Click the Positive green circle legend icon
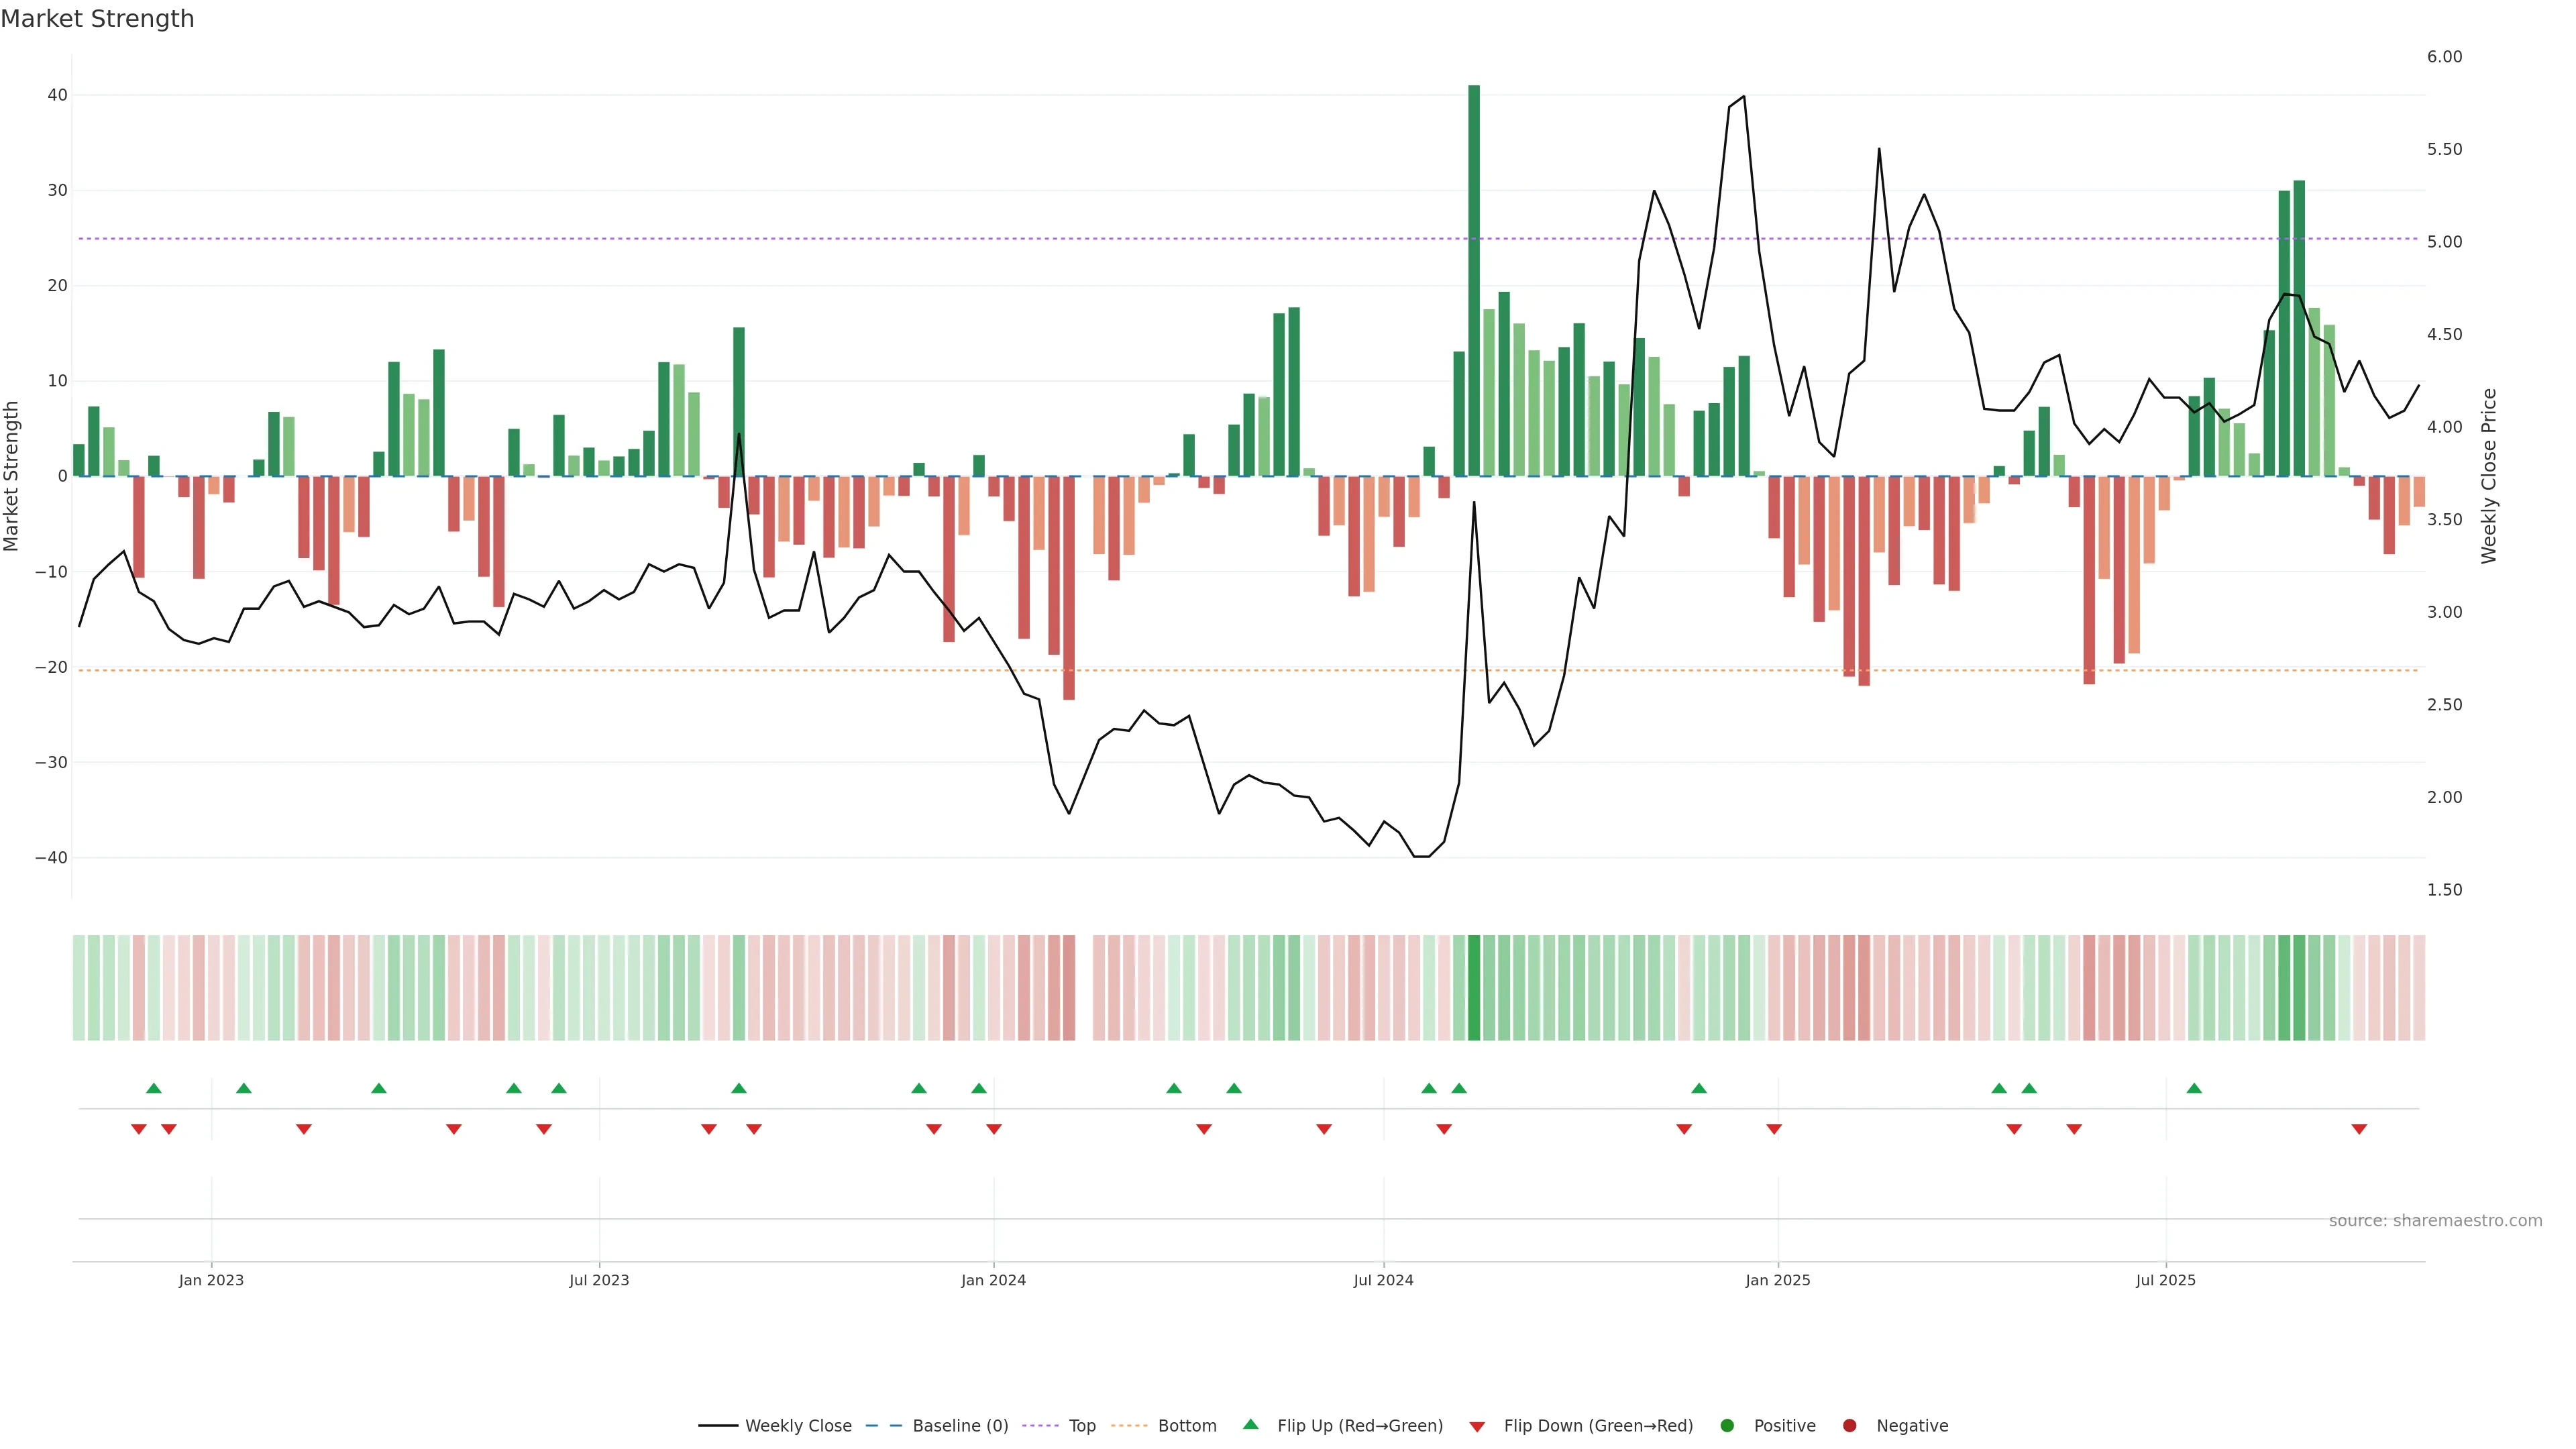Image resolution: width=2576 pixels, height=1449 pixels. pyautogui.click(x=1726, y=1426)
